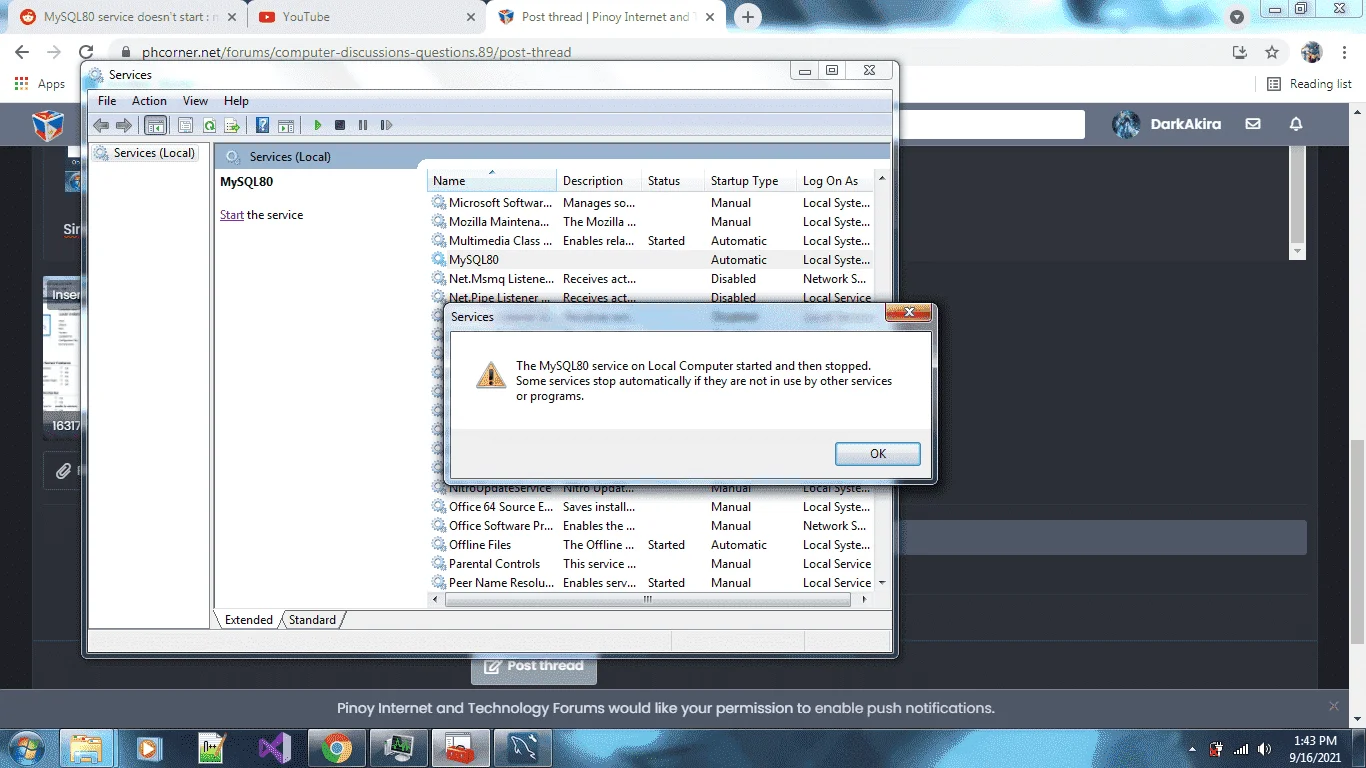1366x768 pixels.
Task: Select the Net.Msmq Listene... service row
Action: tap(651, 279)
